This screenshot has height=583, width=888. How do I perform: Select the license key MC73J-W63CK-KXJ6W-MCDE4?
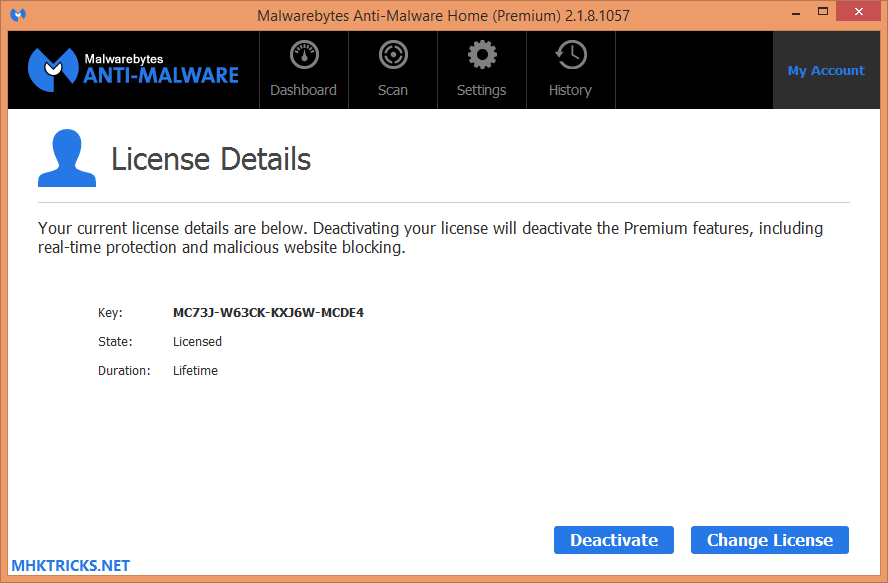coord(268,313)
